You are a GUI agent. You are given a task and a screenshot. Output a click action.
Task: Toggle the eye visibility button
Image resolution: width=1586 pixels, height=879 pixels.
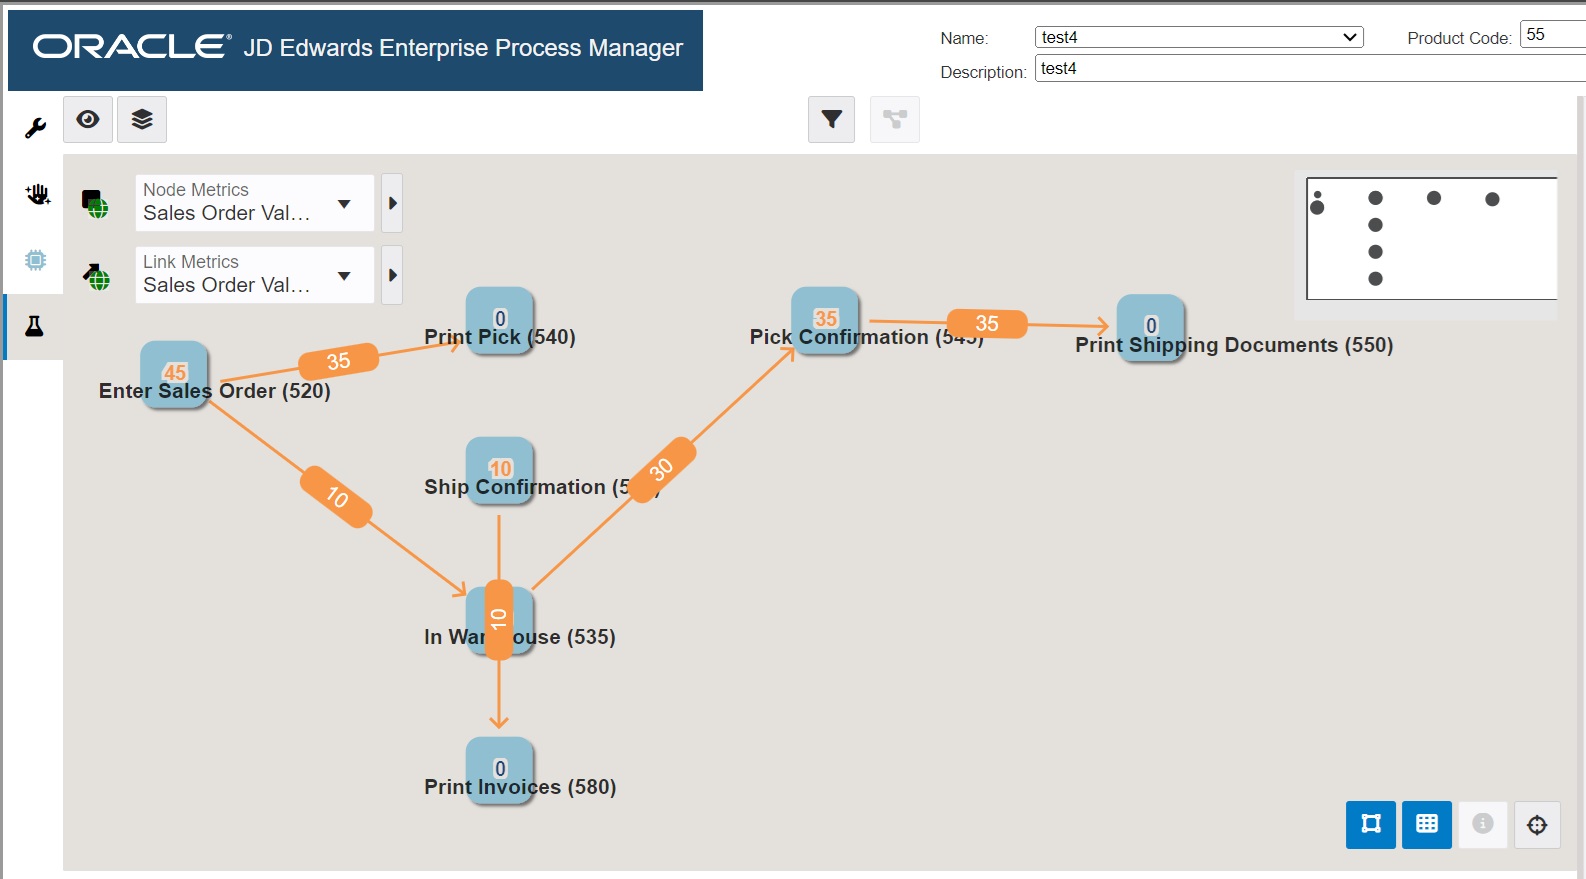(x=88, y=120)
